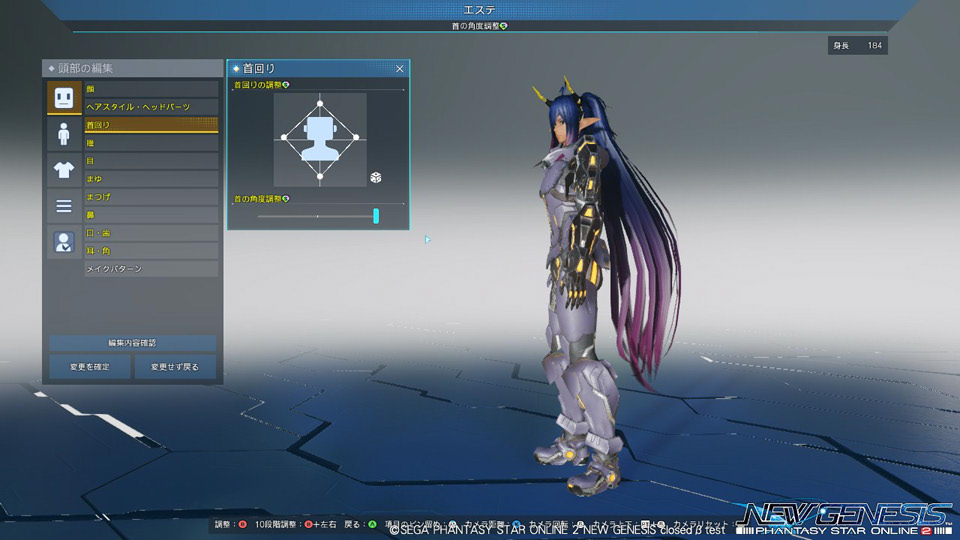This screenshot has width=960, height=540.
Task: Choose the 耳・角 menu item
Action: point(150,251)
